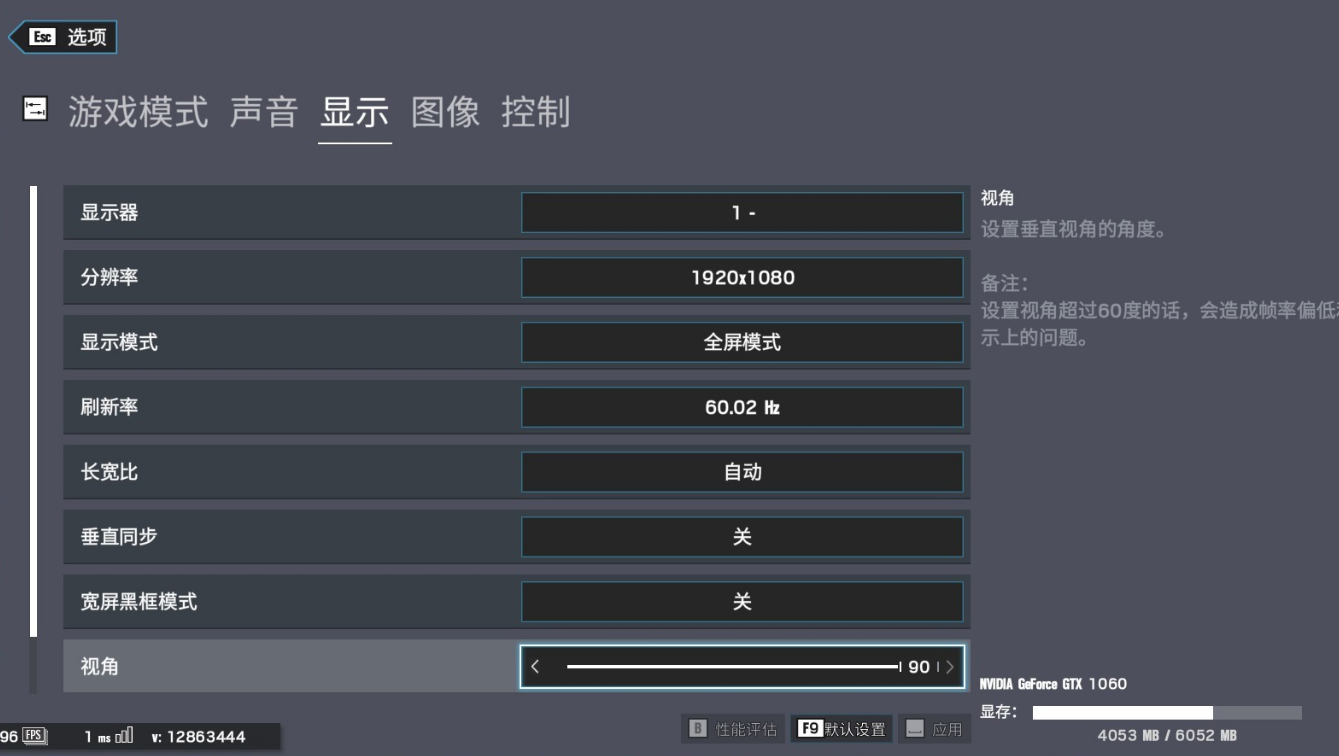Switch to the 图像 tab
Image resolution: width=1339 pixels, height=756 pixels.
[x=445, y=112]
